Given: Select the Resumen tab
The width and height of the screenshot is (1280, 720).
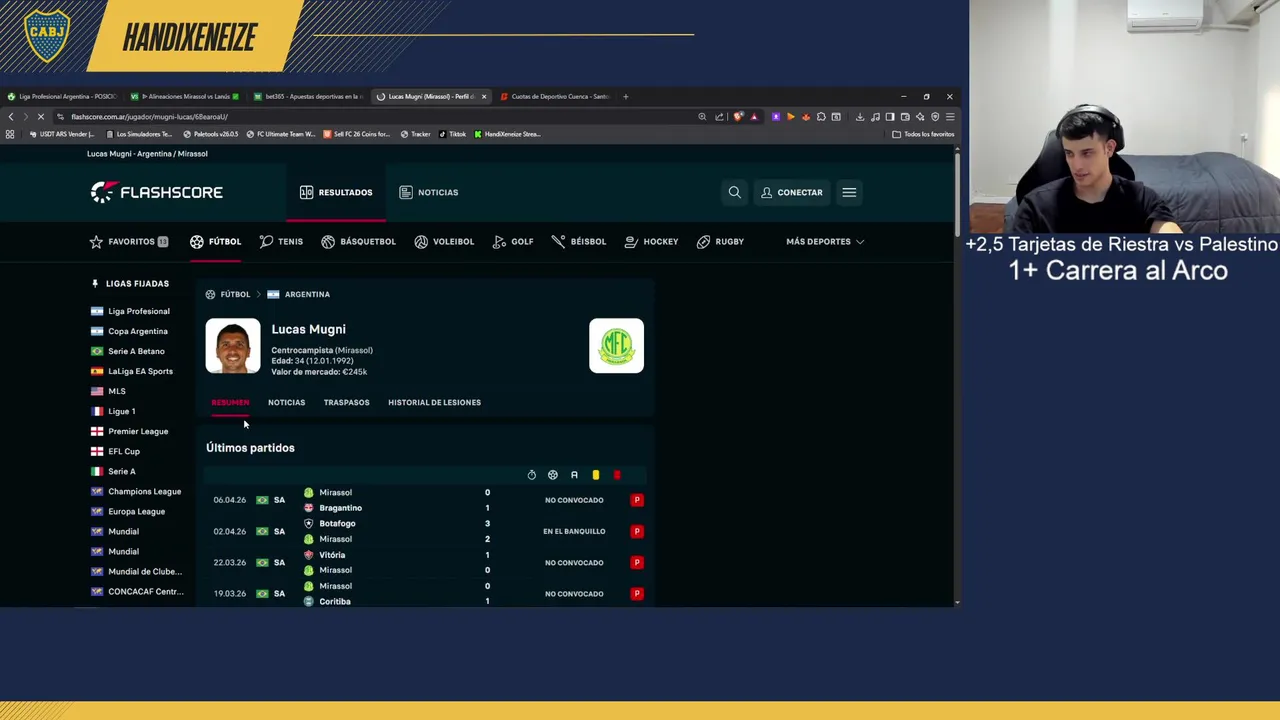Looking at the screenshot, I should click(230, 402).
